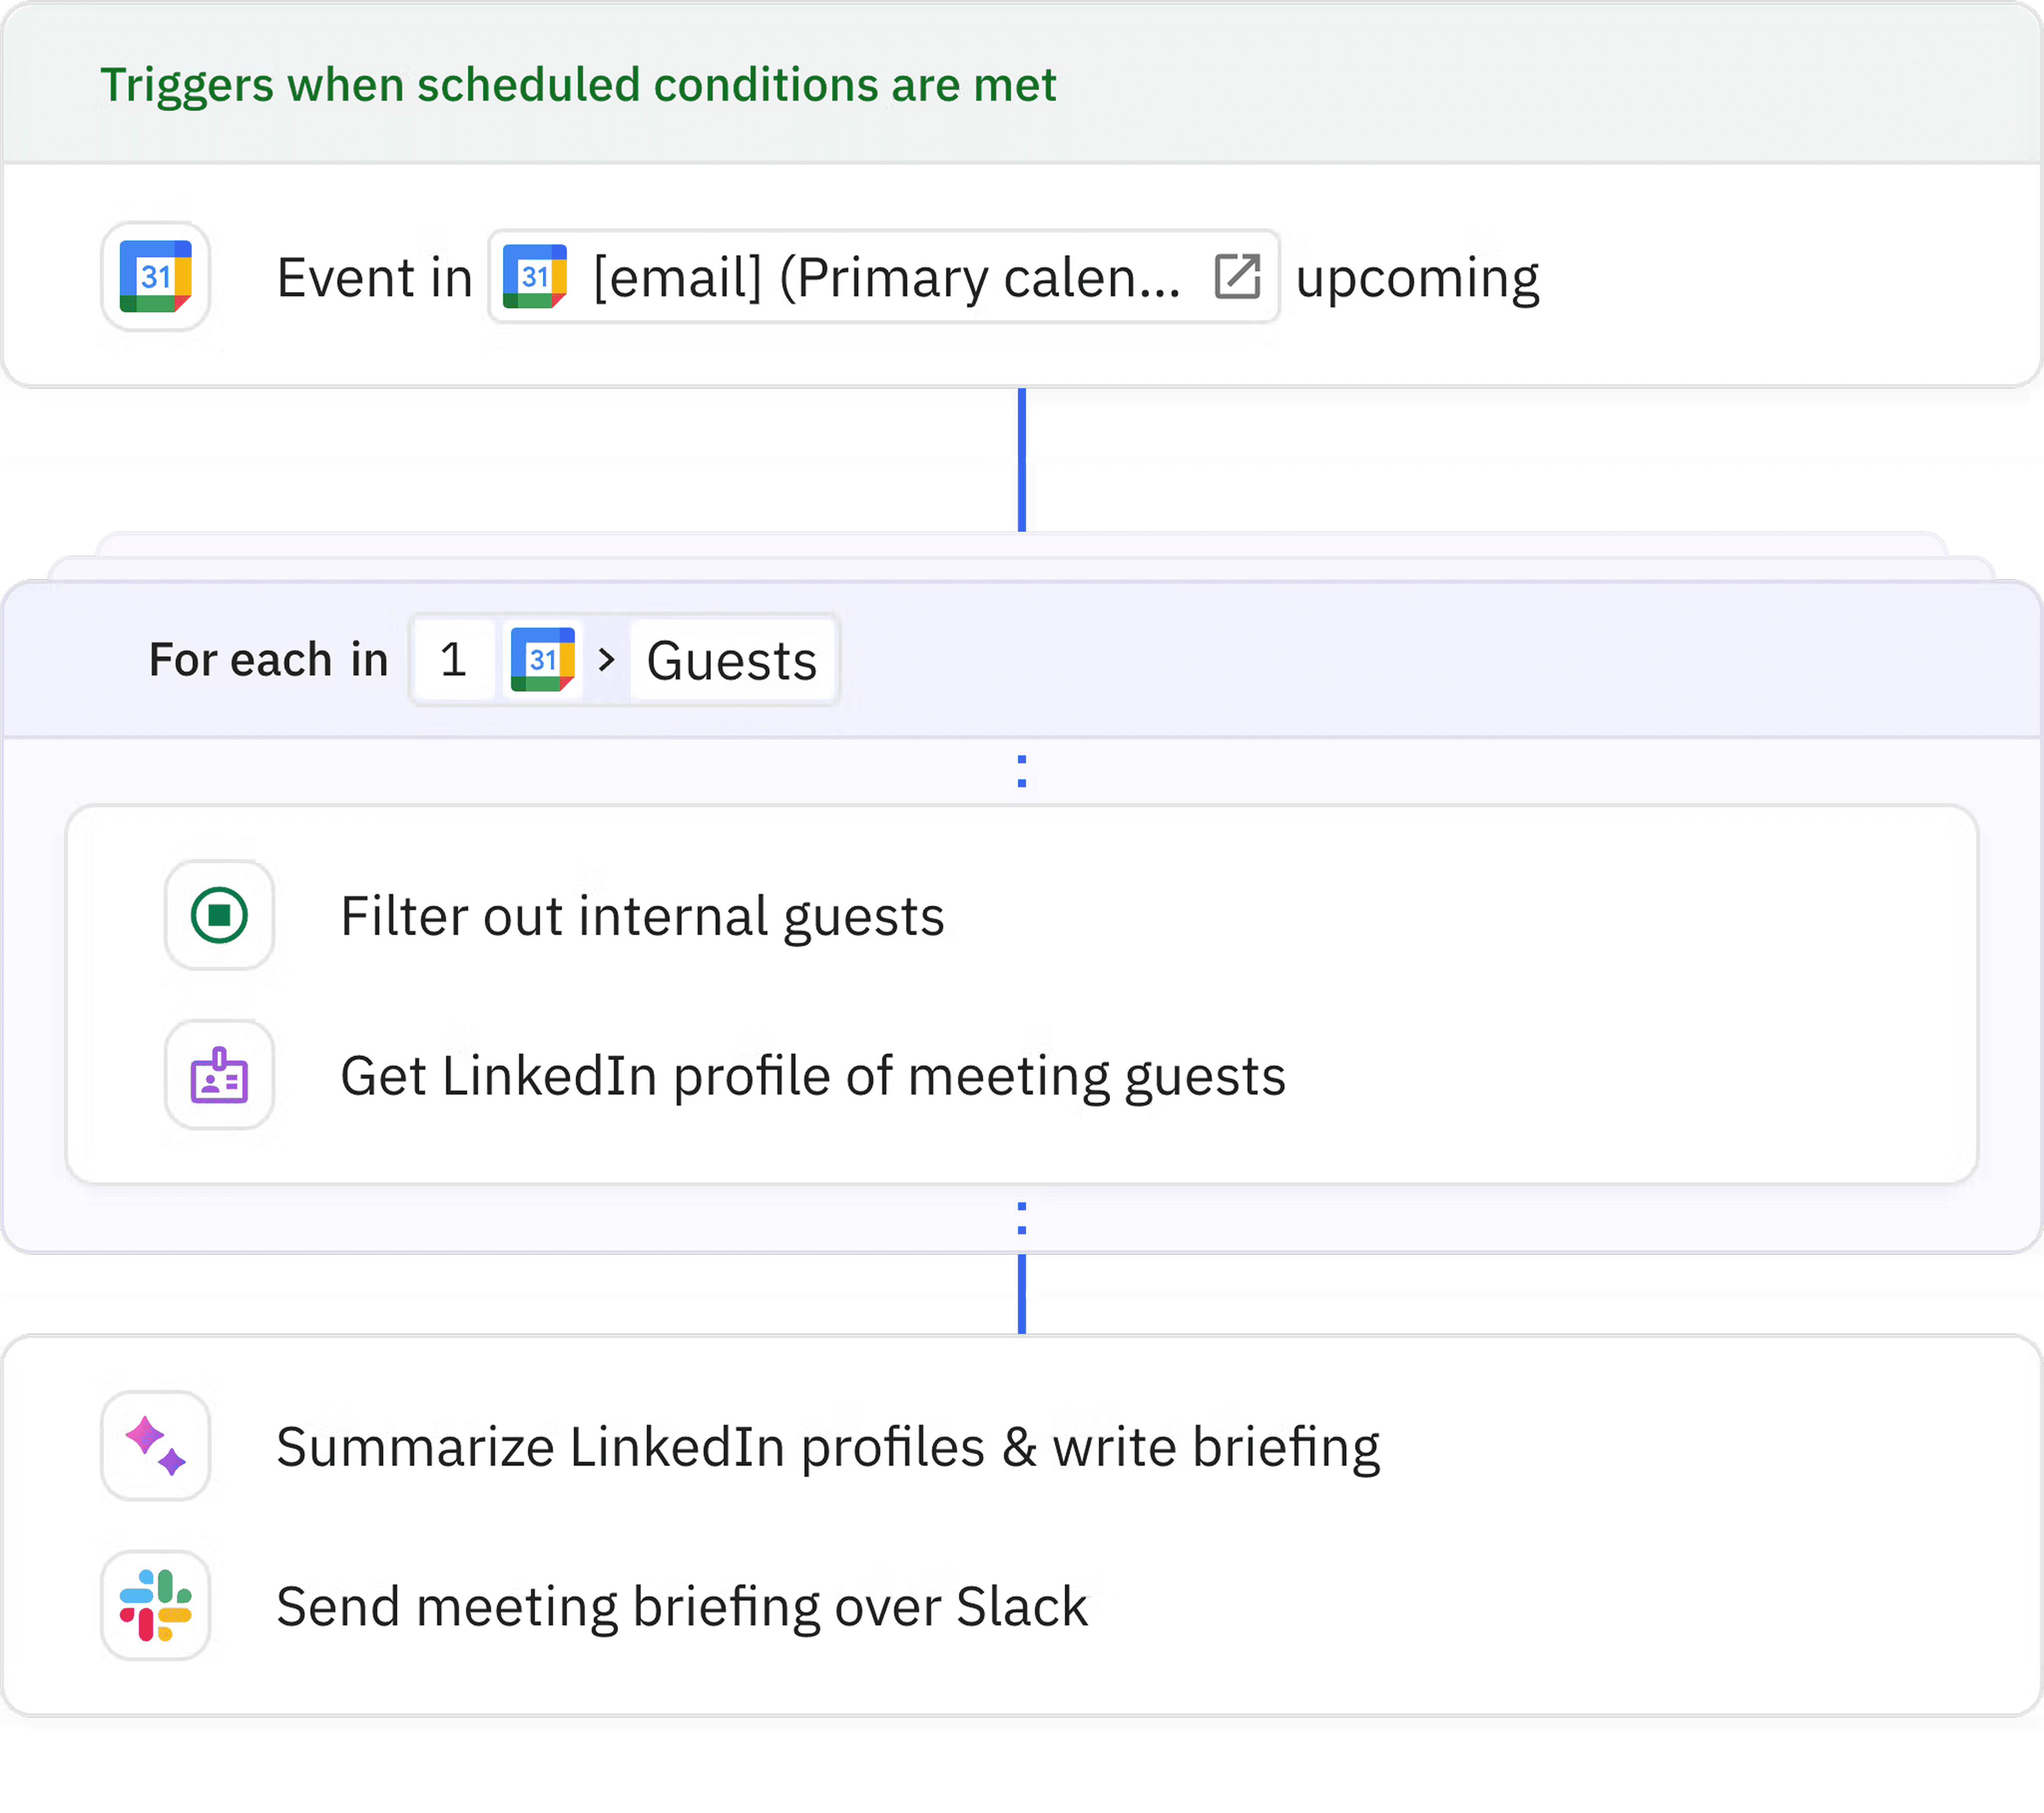The height and width of the screenshot is (1813, 2044).
Task: Select step number 1 chip
Action: click(454, 660)
